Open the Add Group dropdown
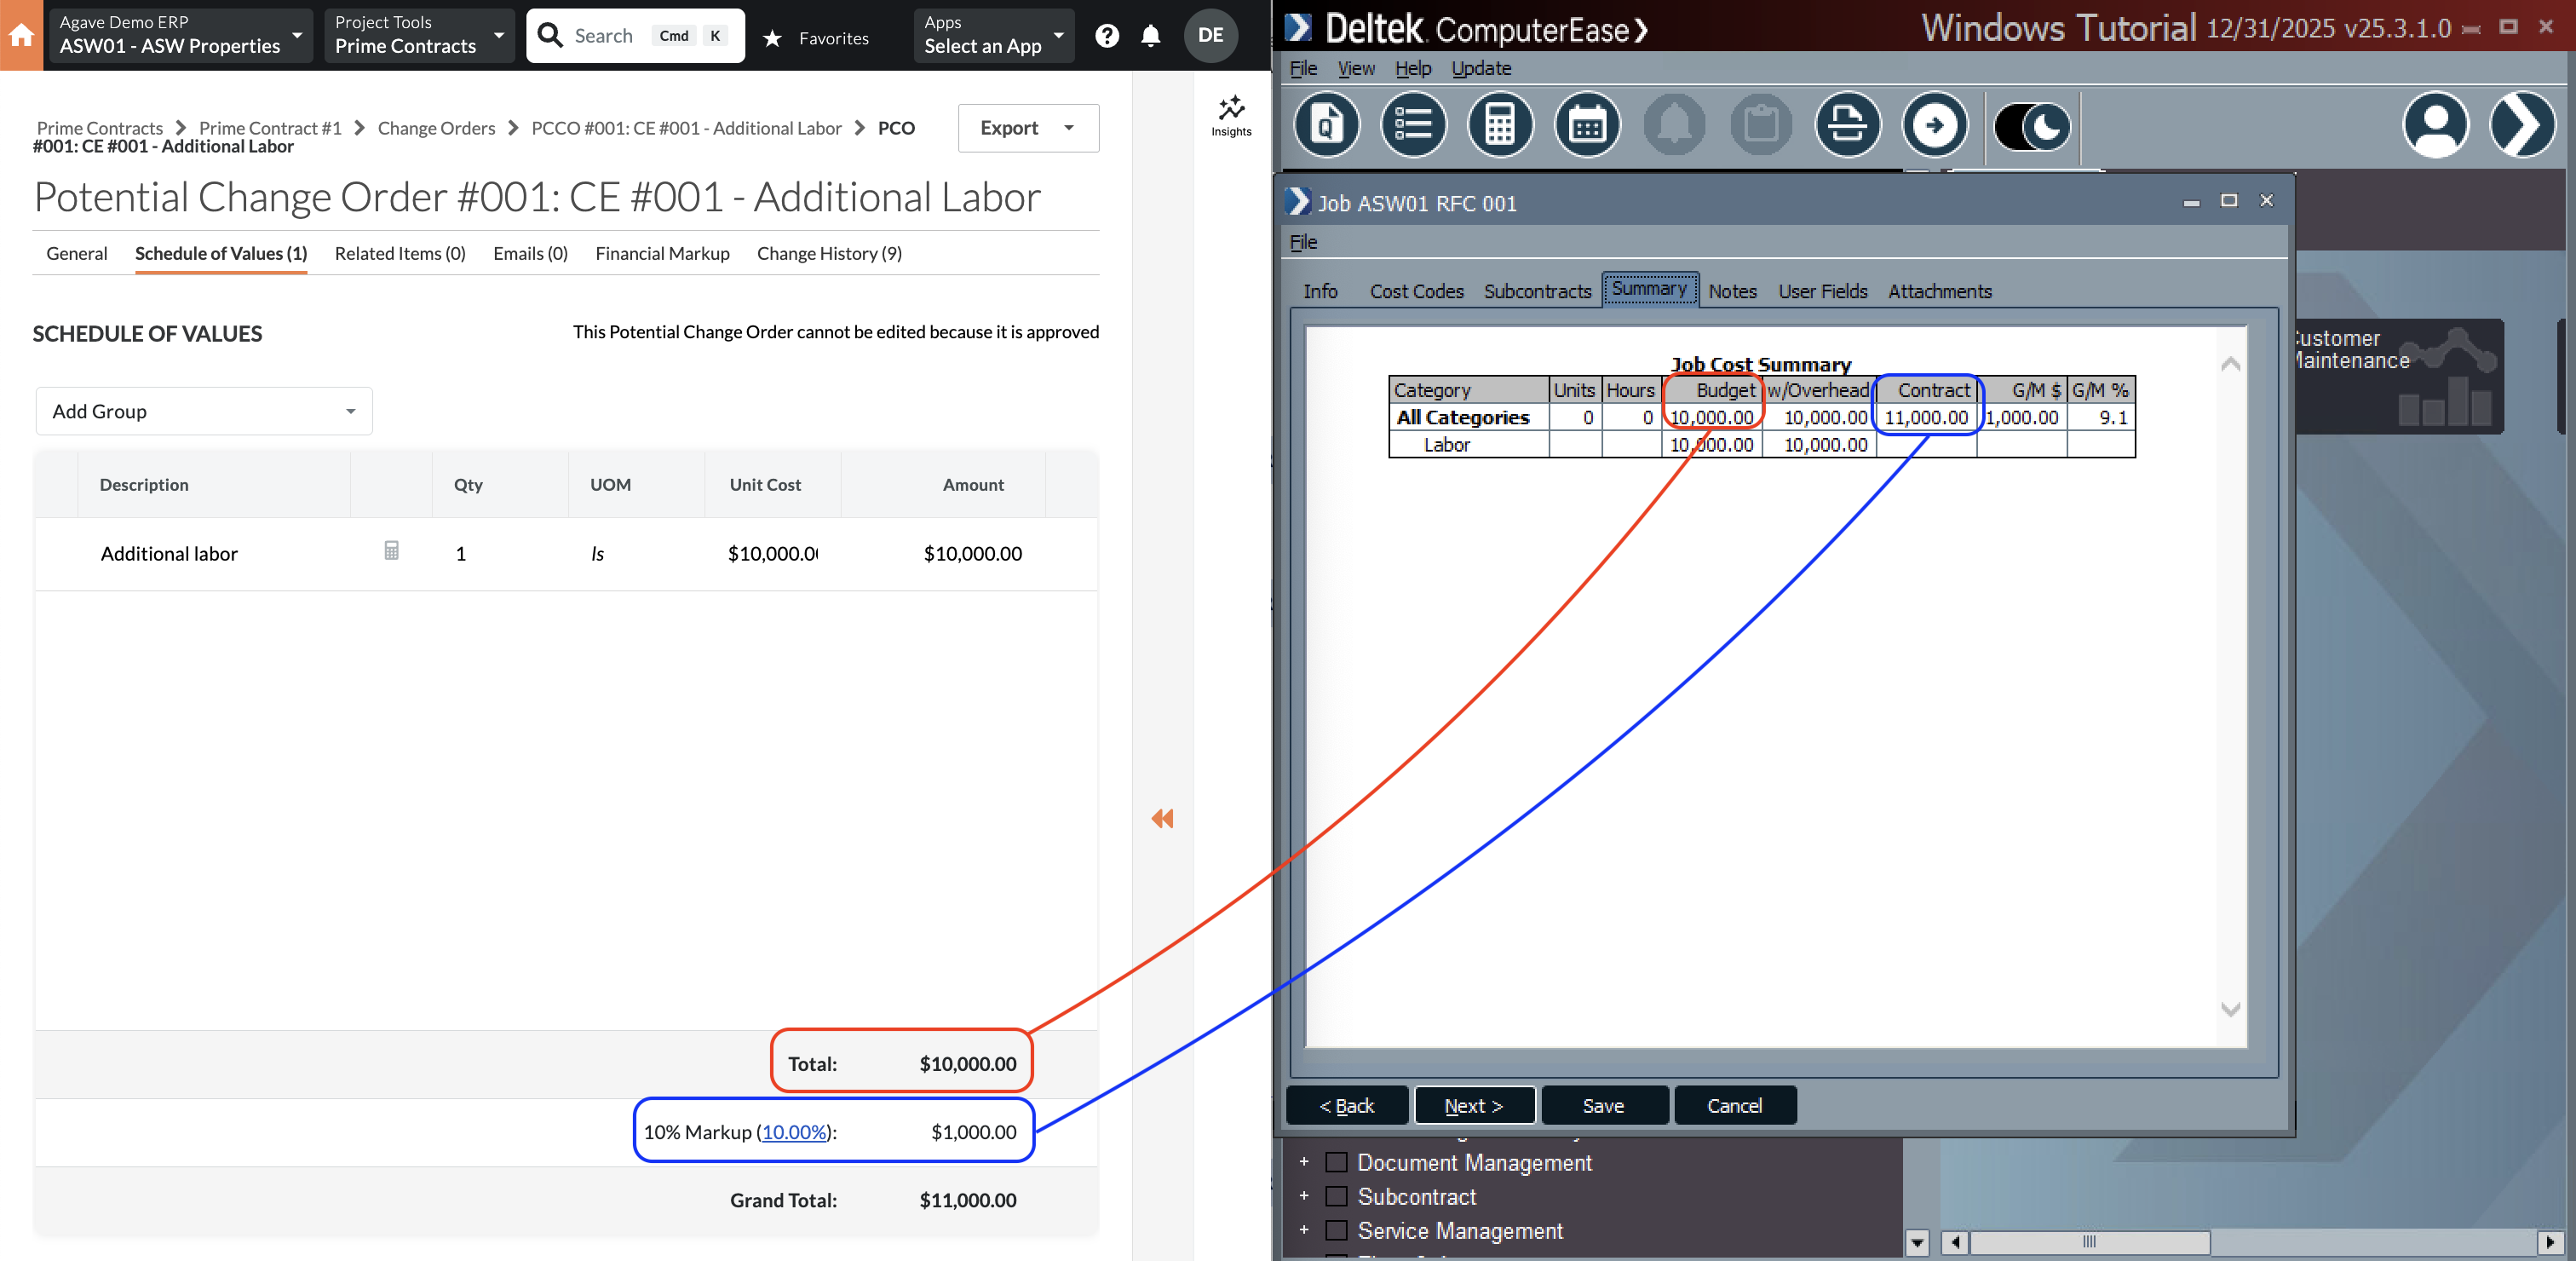This screenshot has width=2576, height=1261. (203, 410)
